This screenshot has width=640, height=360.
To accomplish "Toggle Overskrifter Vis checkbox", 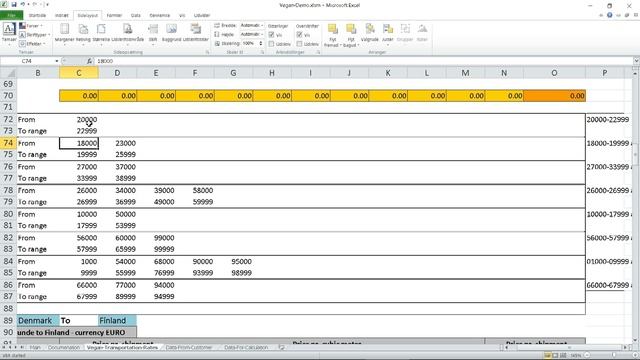I will 299,35.
